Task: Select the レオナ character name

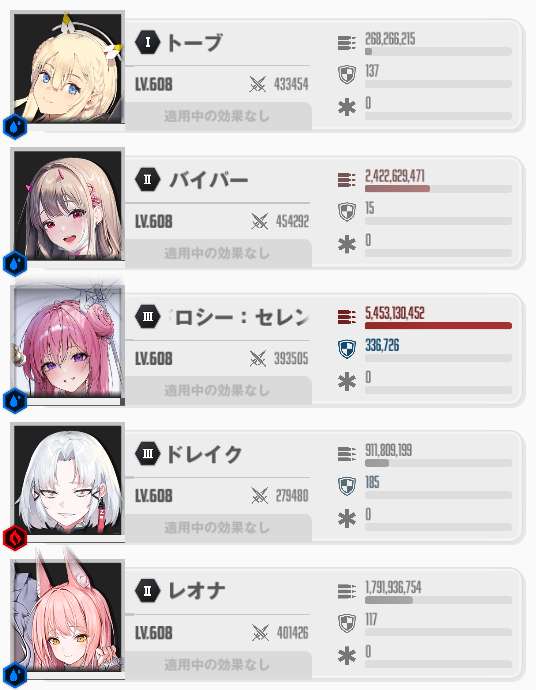Action: coord(197,591)
